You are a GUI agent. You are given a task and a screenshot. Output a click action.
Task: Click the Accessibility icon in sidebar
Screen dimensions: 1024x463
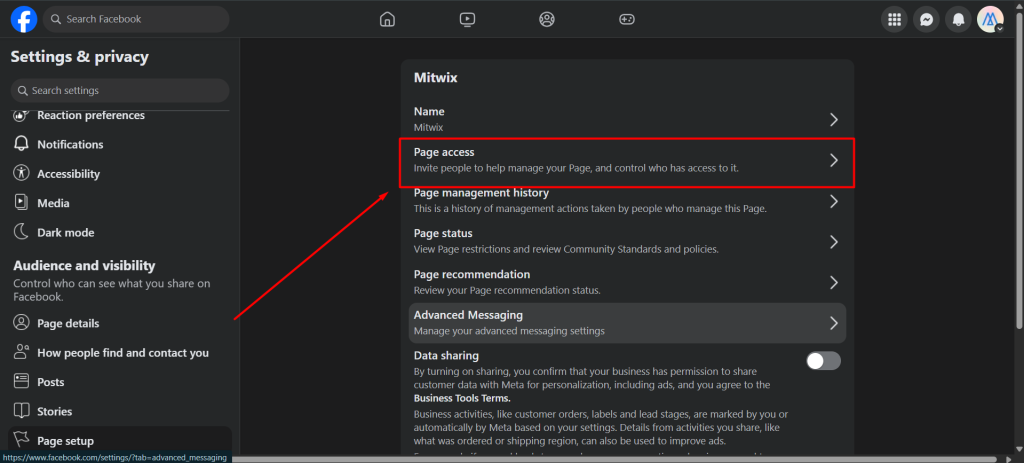coord(22,173)
